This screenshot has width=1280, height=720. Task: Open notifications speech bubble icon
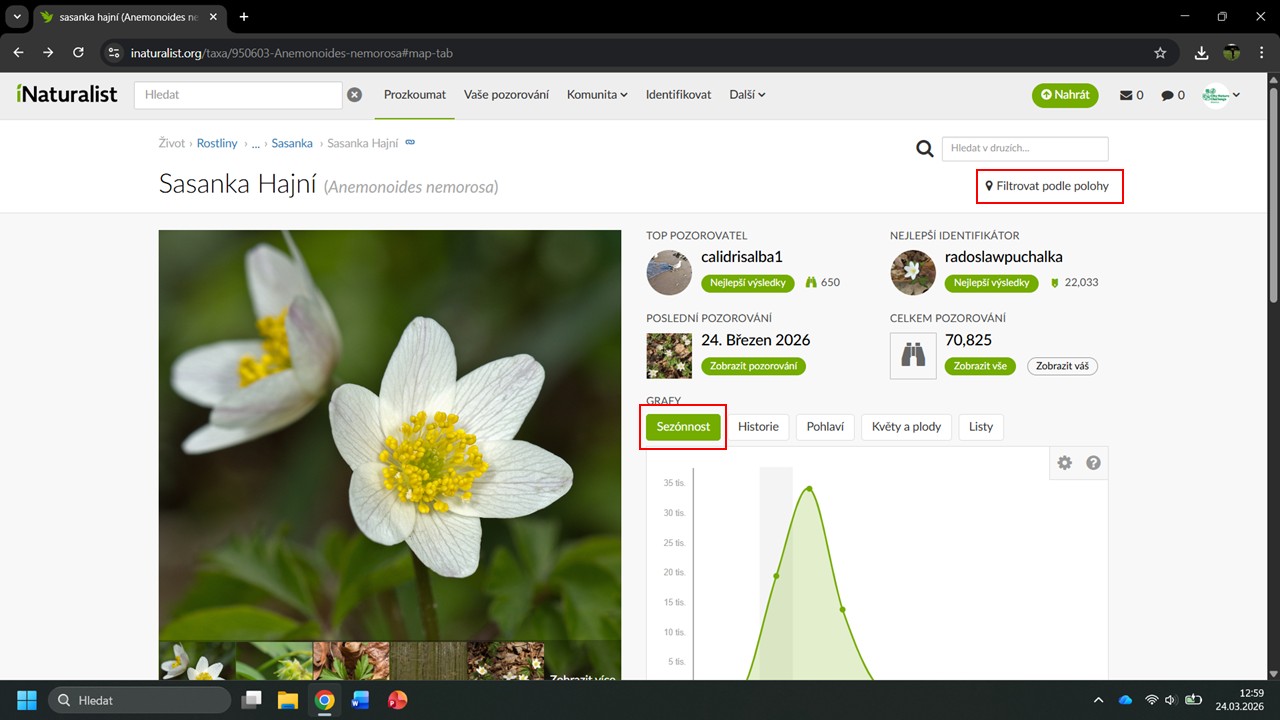[x=1172, y=95]
